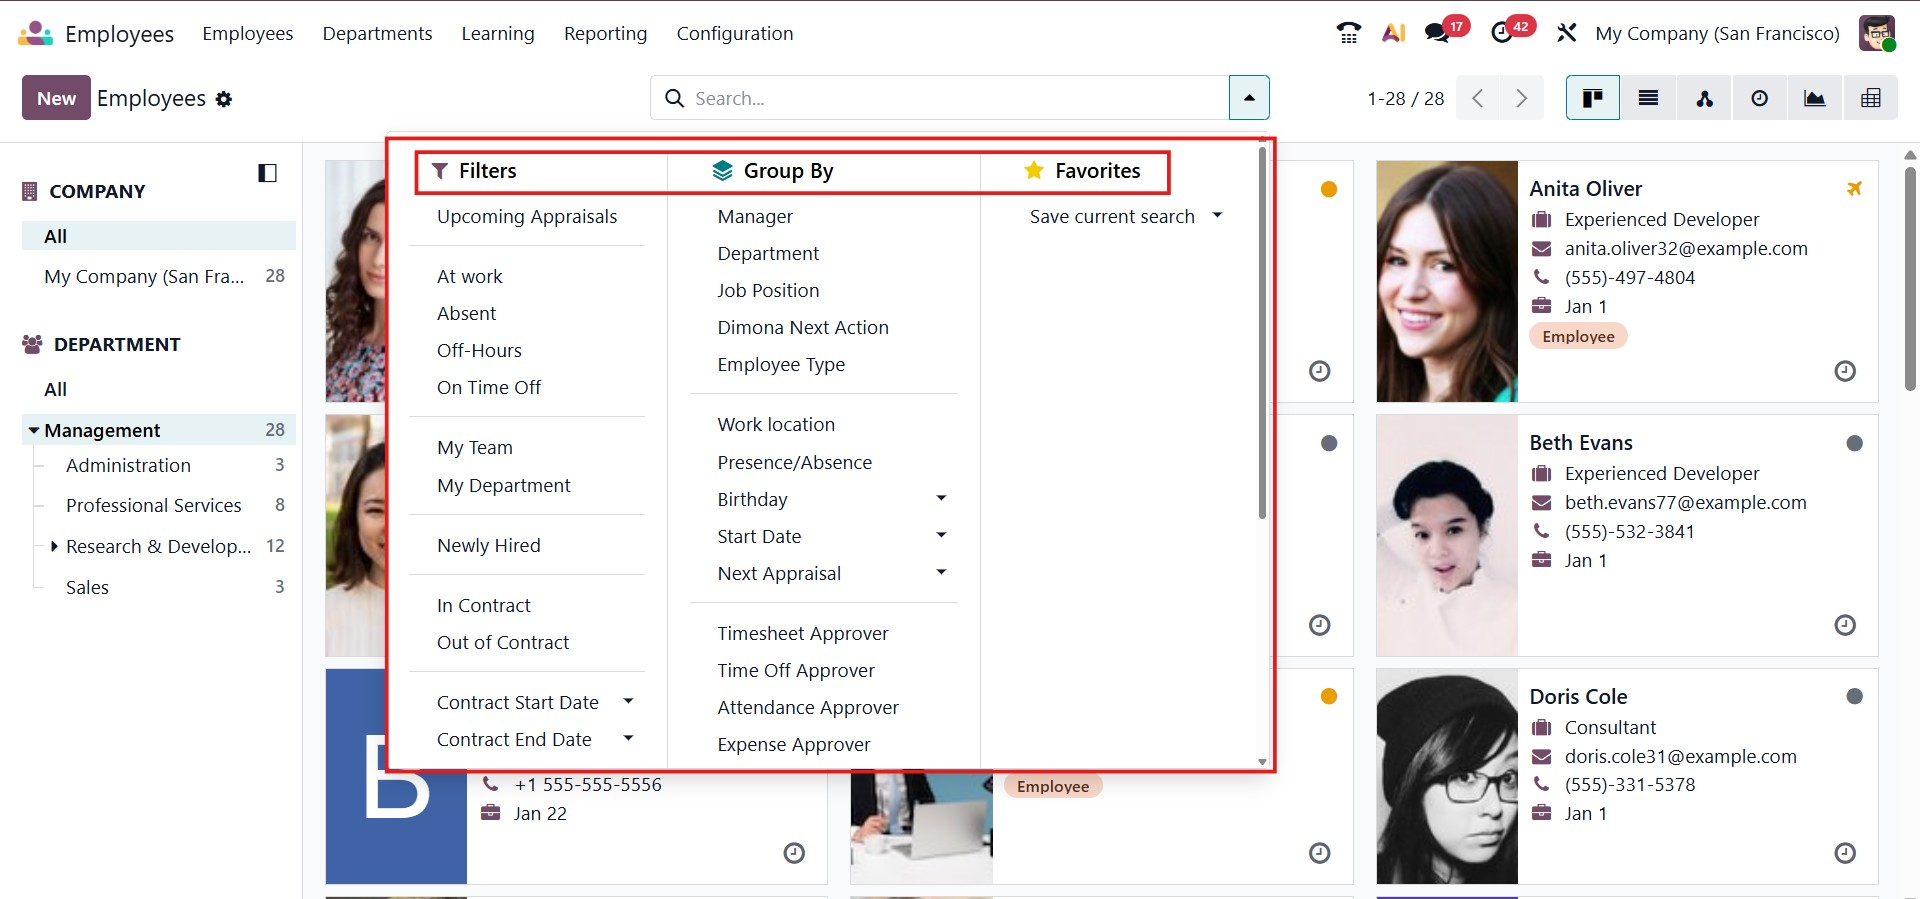Switch to the Activity view
1920x899 pixels.
[x=1759, y=98]
